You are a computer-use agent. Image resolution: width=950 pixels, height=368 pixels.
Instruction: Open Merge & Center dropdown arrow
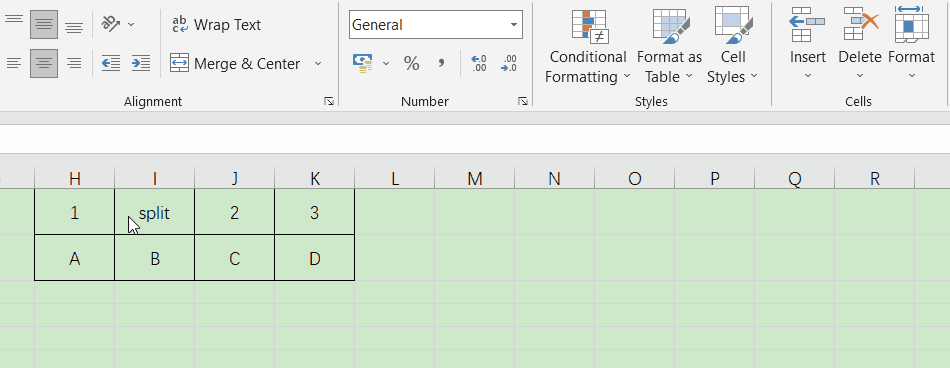point(318,64)
